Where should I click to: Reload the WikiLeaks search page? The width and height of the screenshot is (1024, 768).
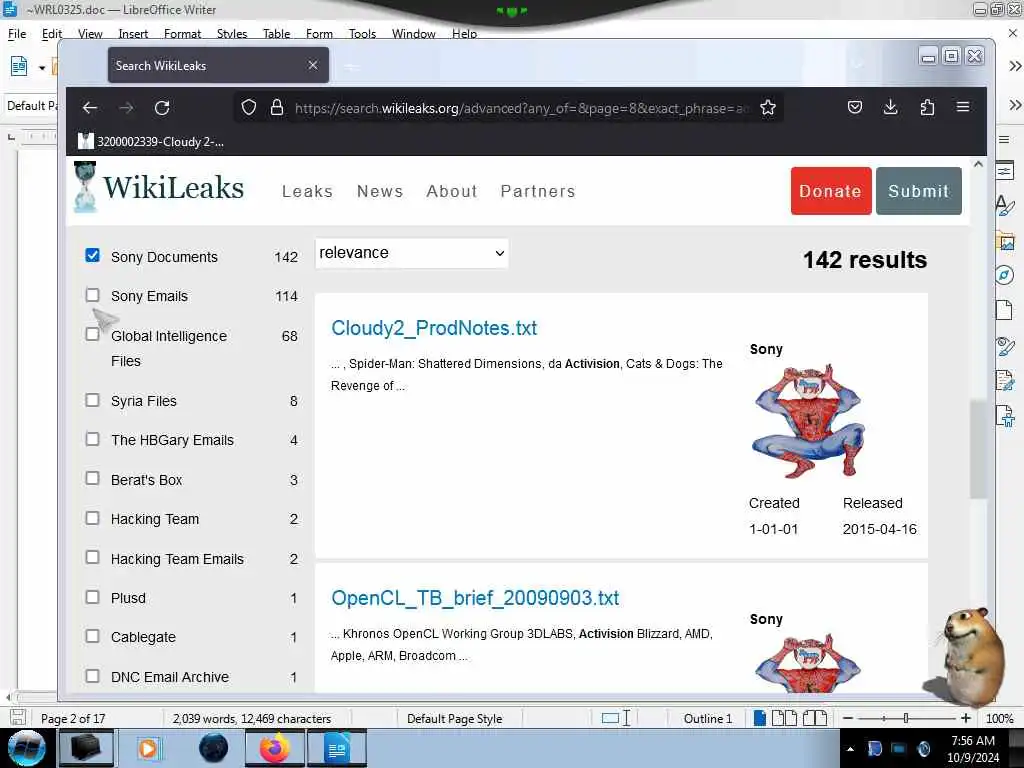[x=162, y=108]
